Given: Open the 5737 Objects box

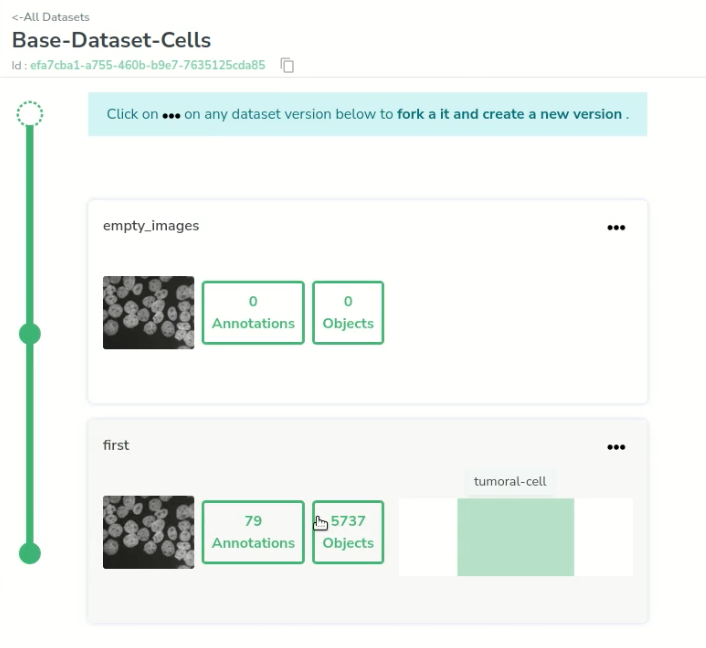Looking at the screenshot, I should click(x=348, y=532).
